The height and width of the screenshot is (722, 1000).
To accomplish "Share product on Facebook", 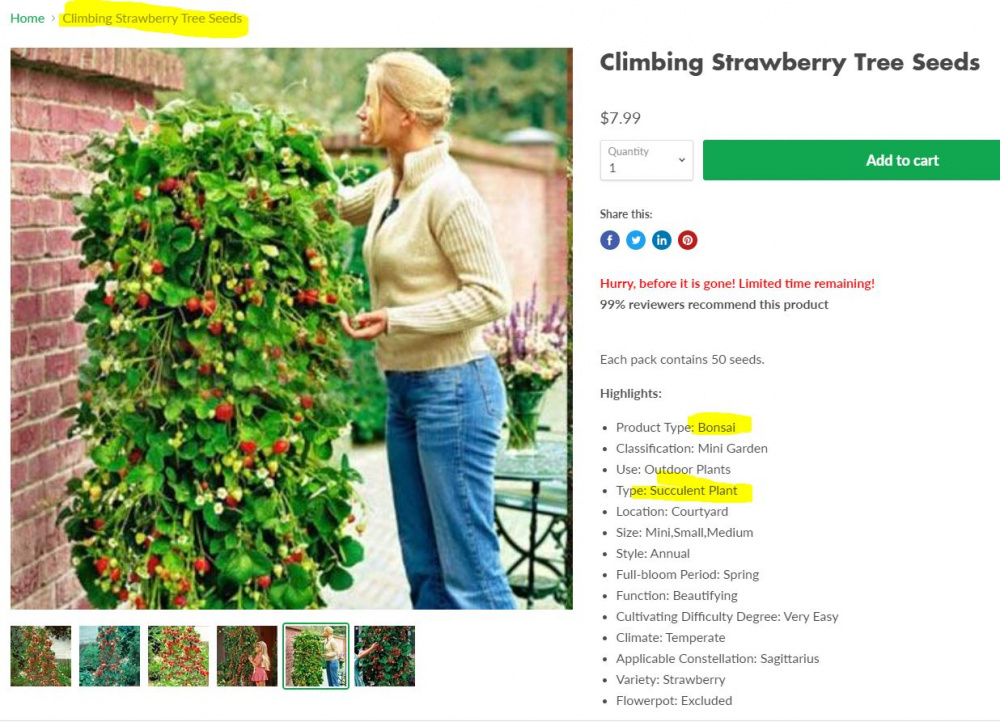I will point(610,240).
